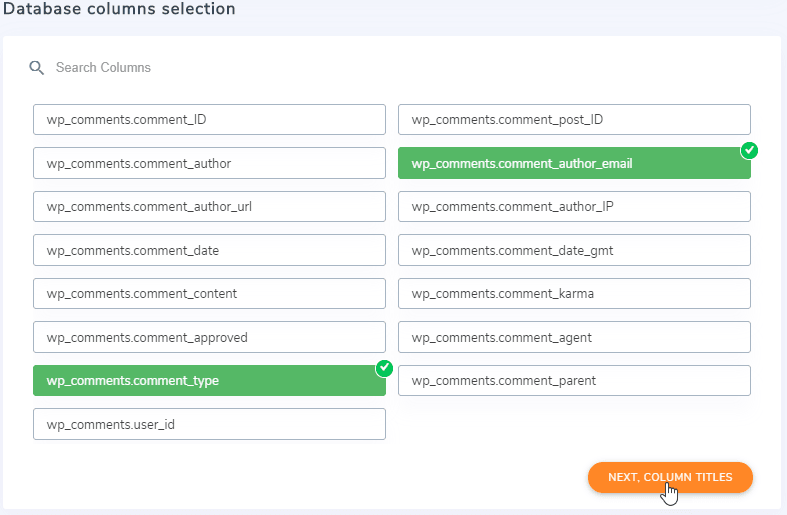Image resolution: width=787 pixels, height=515 pixels.
Task: Select the wp_comments.comment_ID column
Action: click(x=209, y=120)
